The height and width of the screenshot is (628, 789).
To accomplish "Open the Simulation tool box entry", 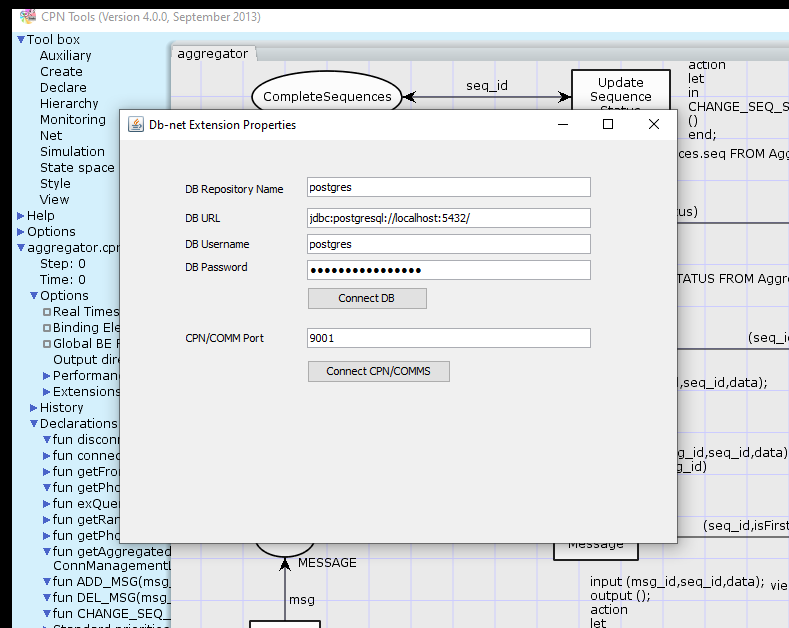I will point(72,151).
